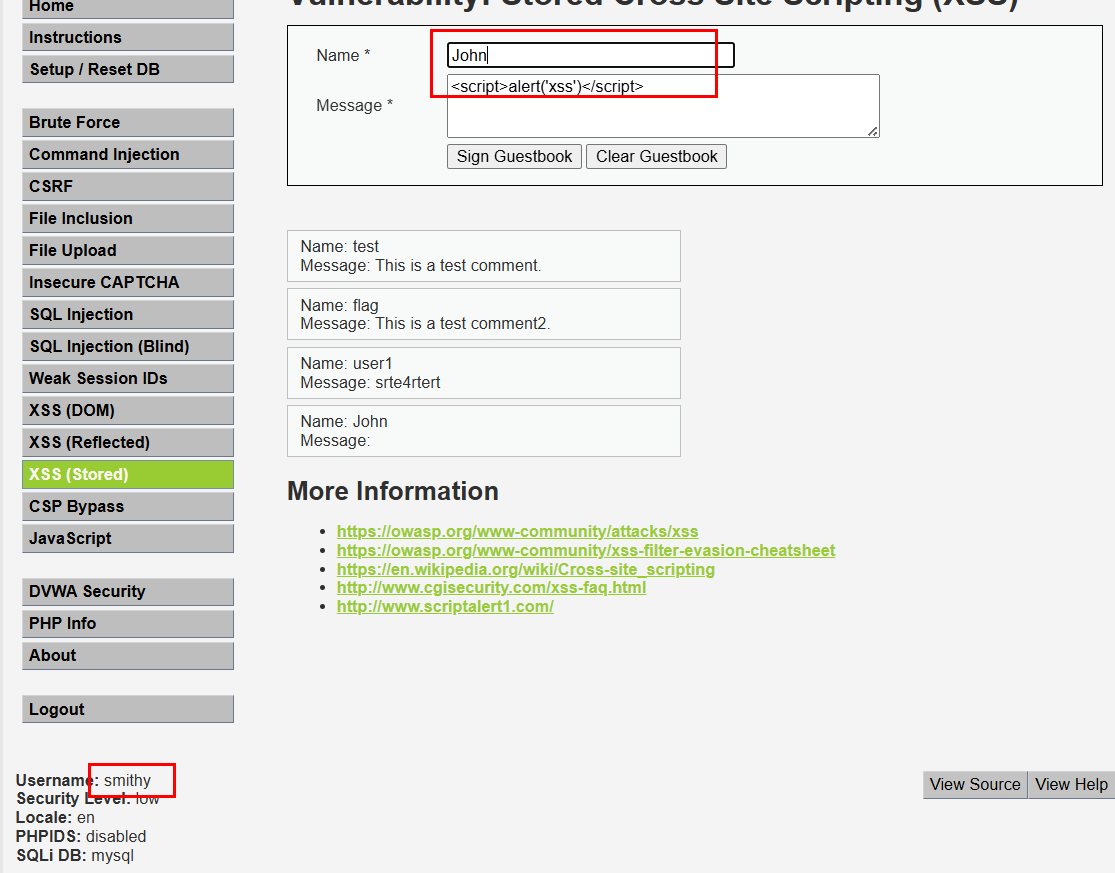Image resolution: width=1115 pixels, height=873 pixels.
Task: Click the 'srte4rtert' message text
Action: click(407, 382)
